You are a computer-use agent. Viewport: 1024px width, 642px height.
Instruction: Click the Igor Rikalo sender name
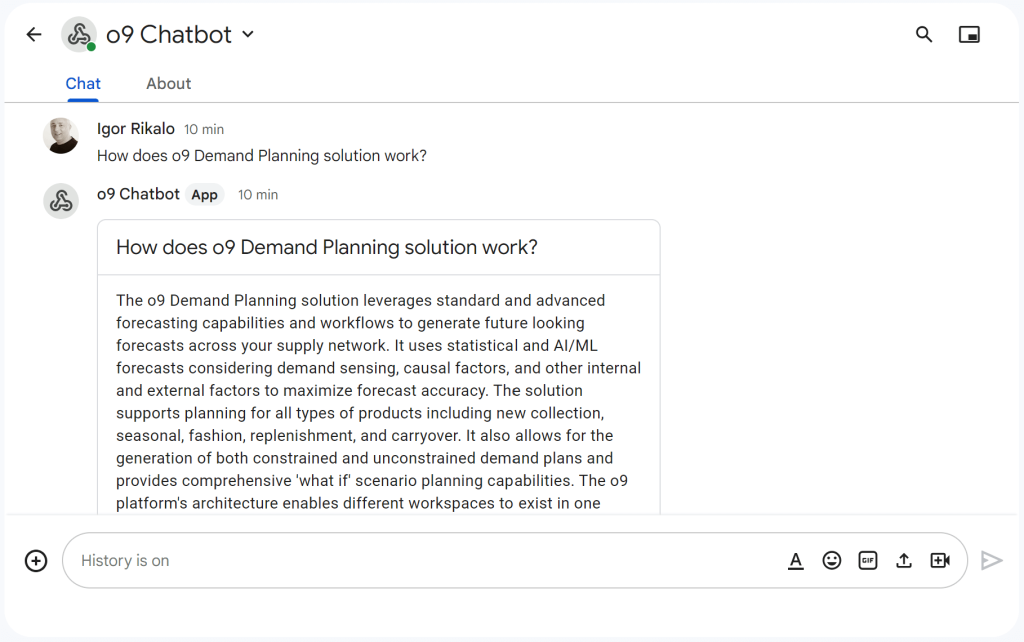(136, 129)
